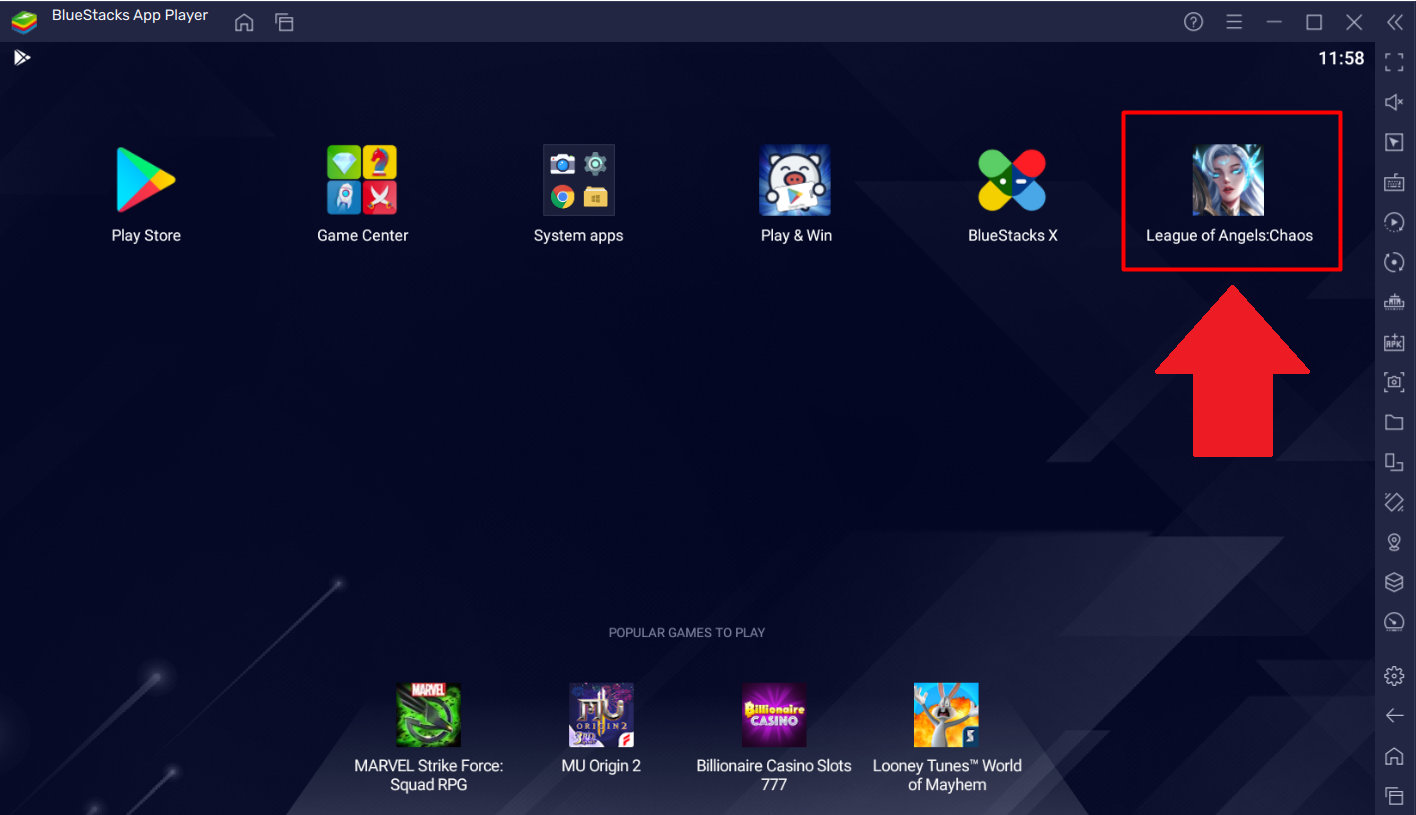
Task: Open keyboard game controls icon
Action: click(x=1394, y=182)
